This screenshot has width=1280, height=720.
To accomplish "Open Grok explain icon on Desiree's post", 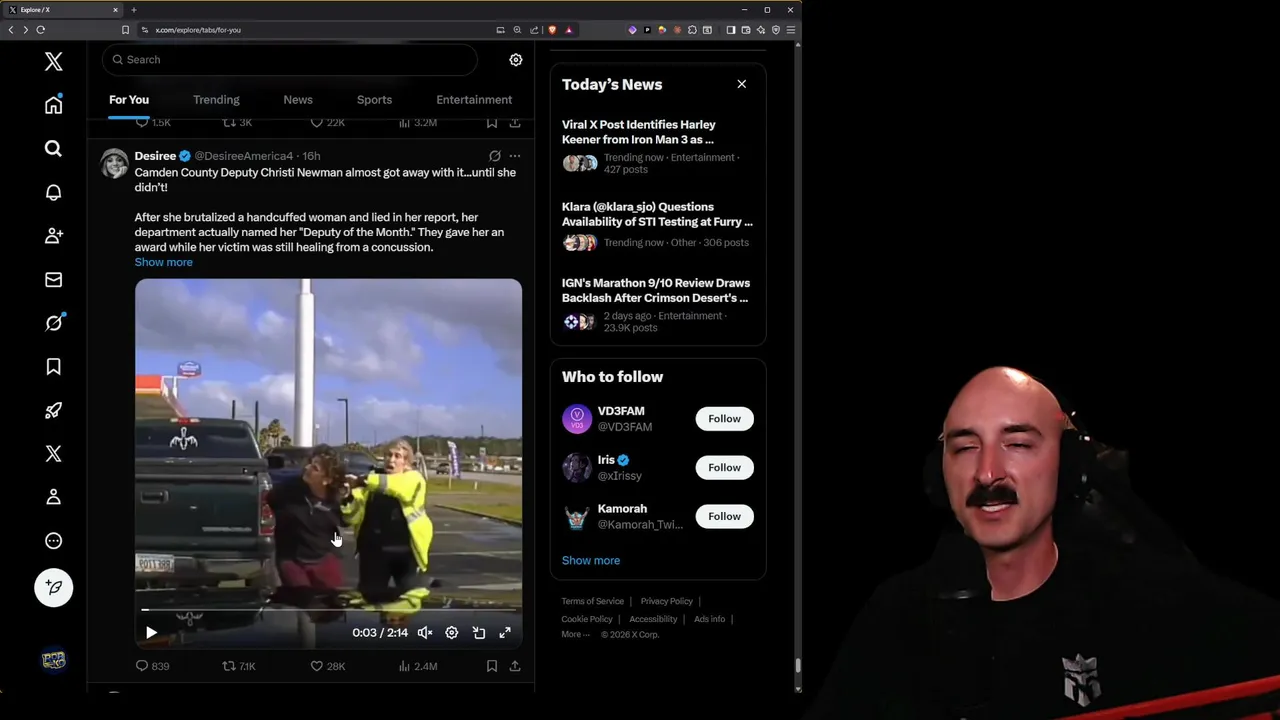I will 494,156.
